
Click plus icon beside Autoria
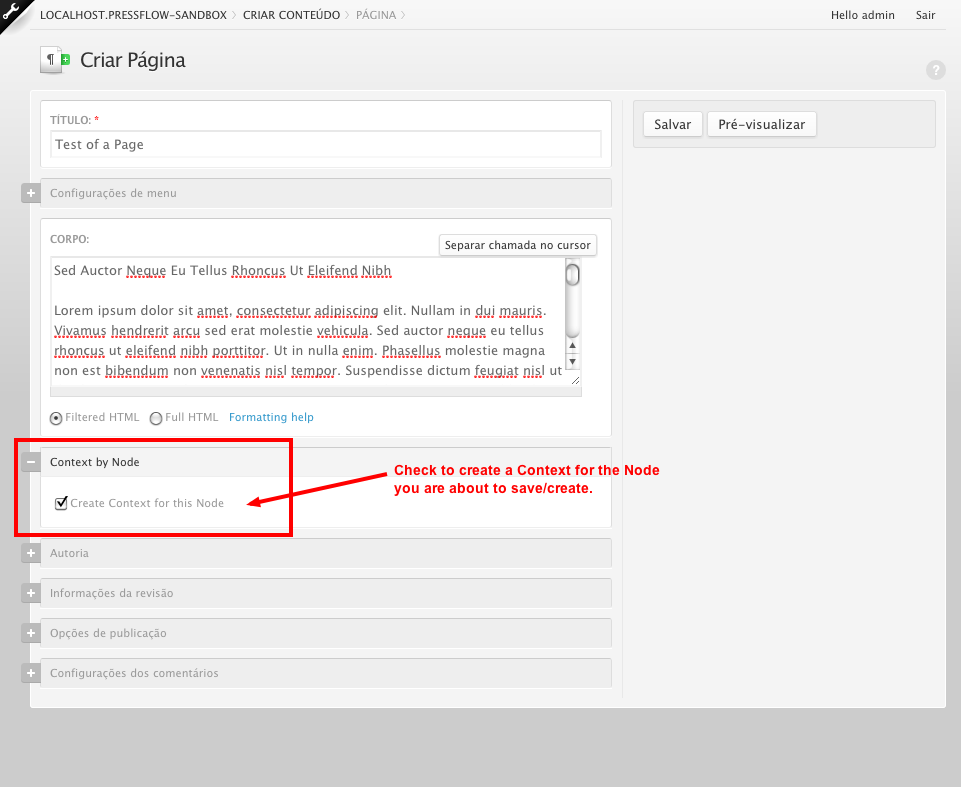click(31, 553)
